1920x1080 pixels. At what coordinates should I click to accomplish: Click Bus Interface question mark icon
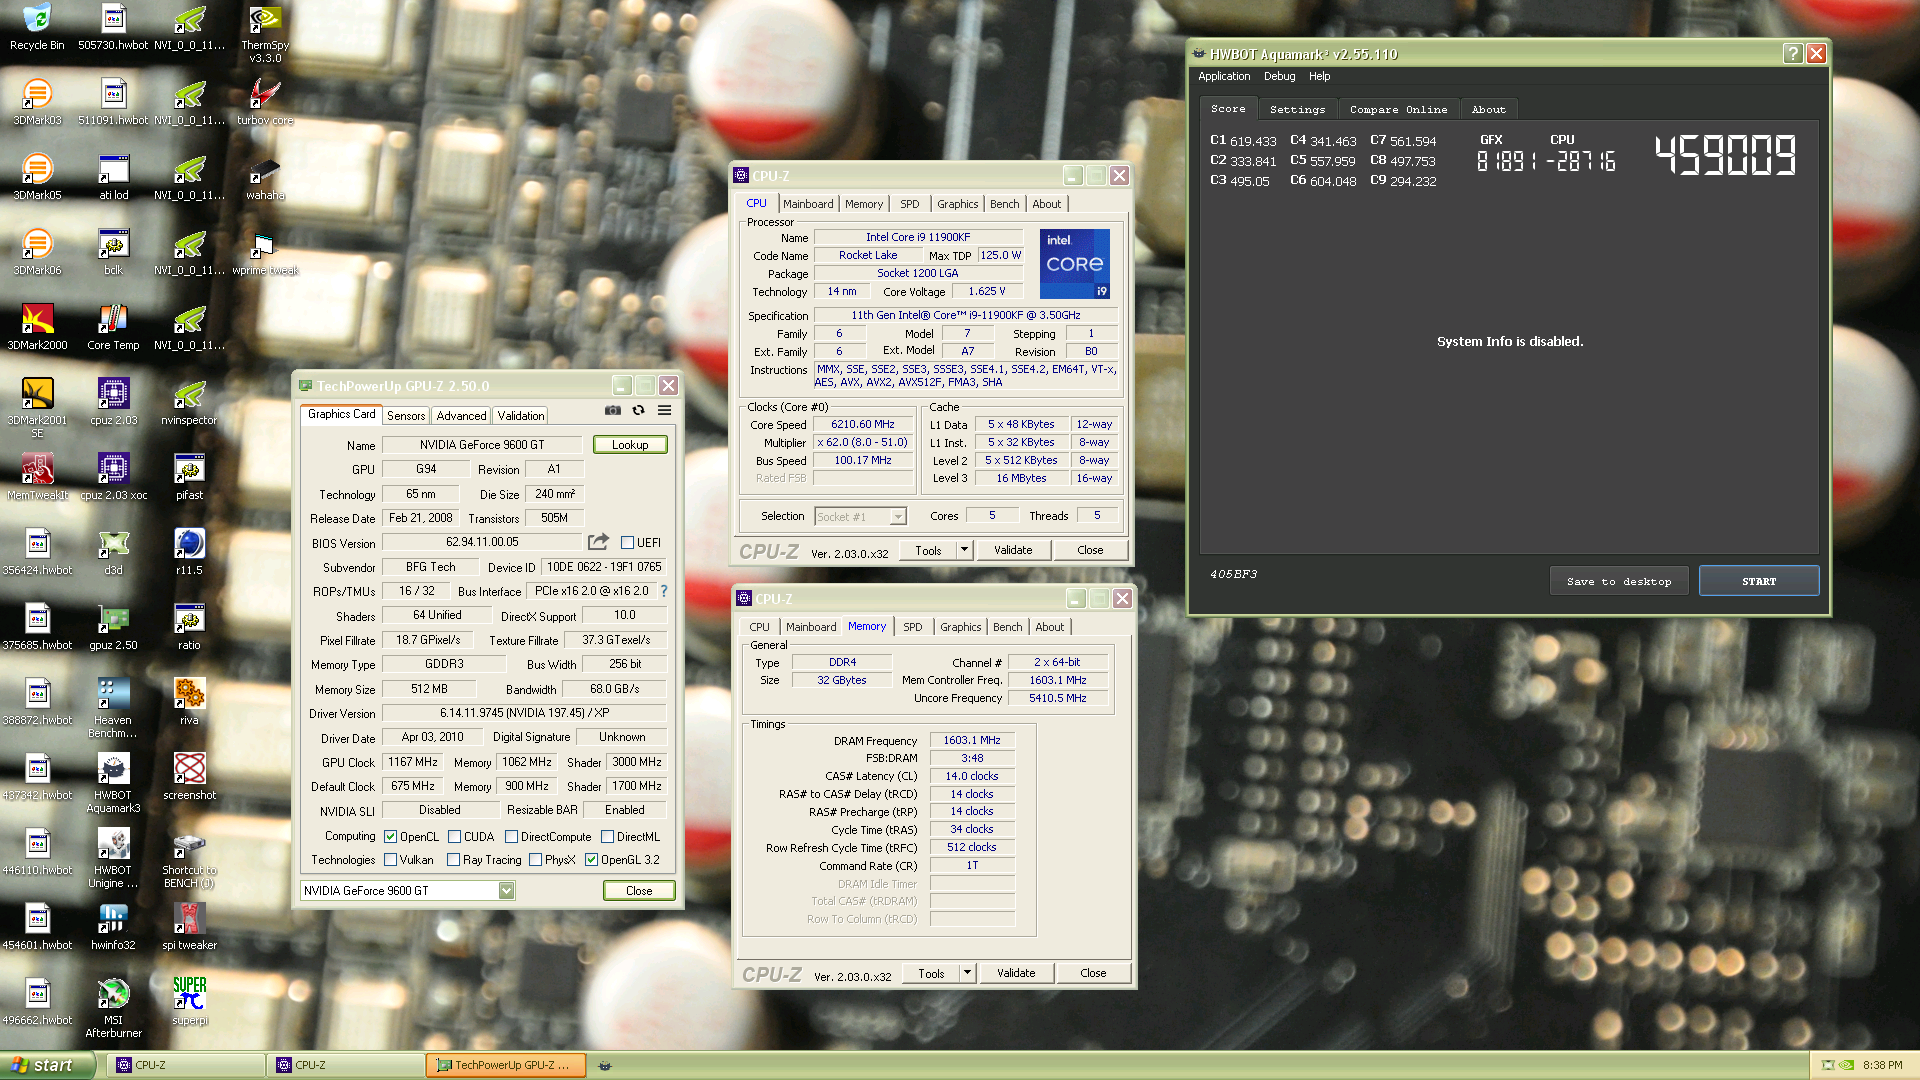664,591
